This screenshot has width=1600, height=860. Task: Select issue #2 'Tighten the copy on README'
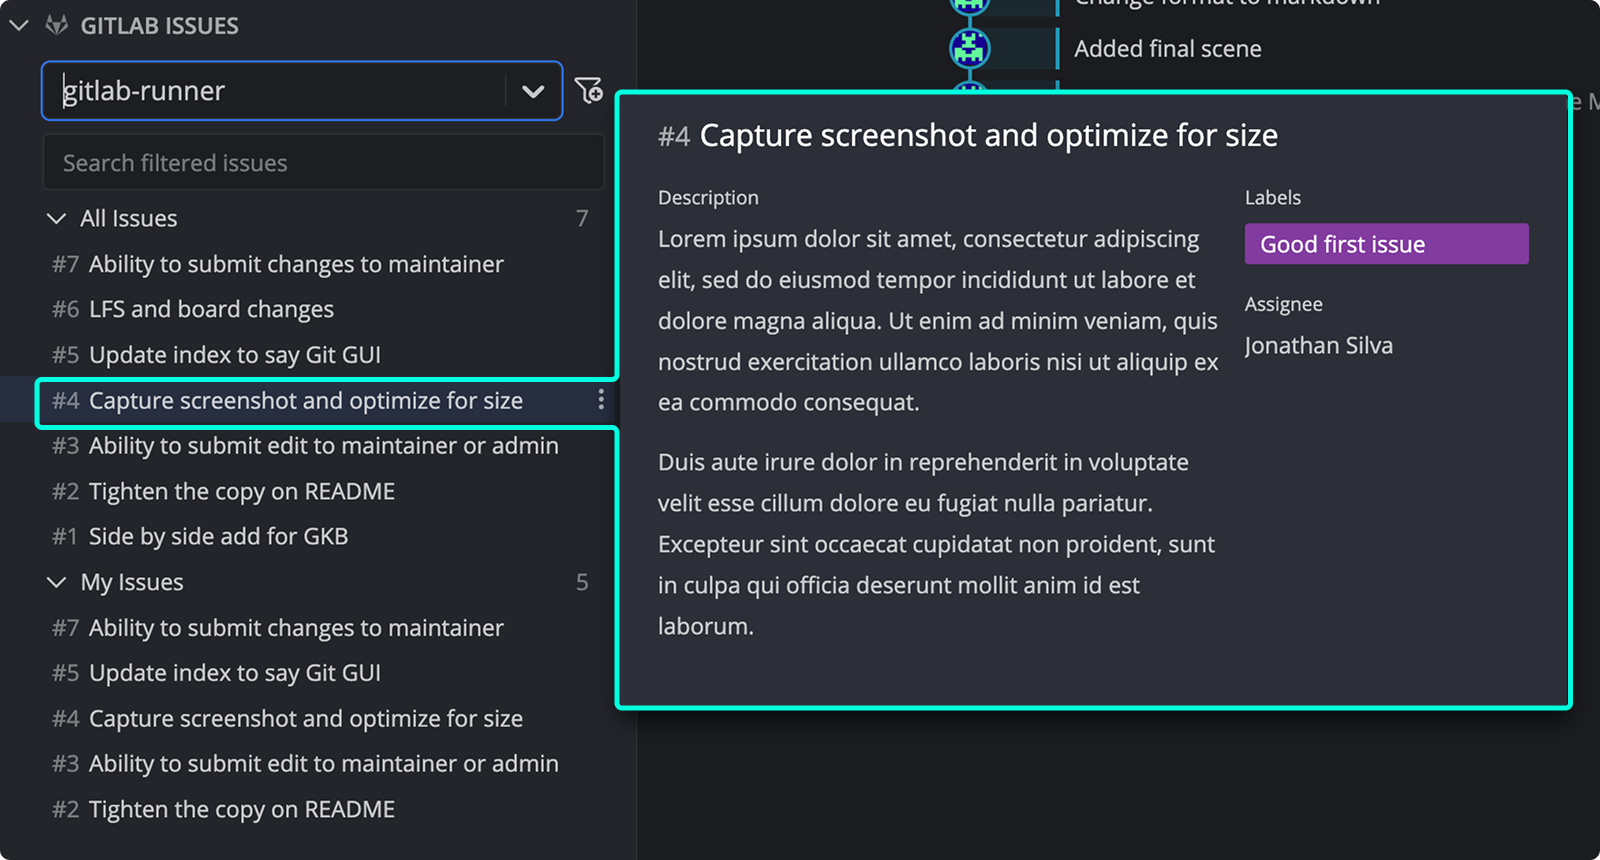point(241,491)
